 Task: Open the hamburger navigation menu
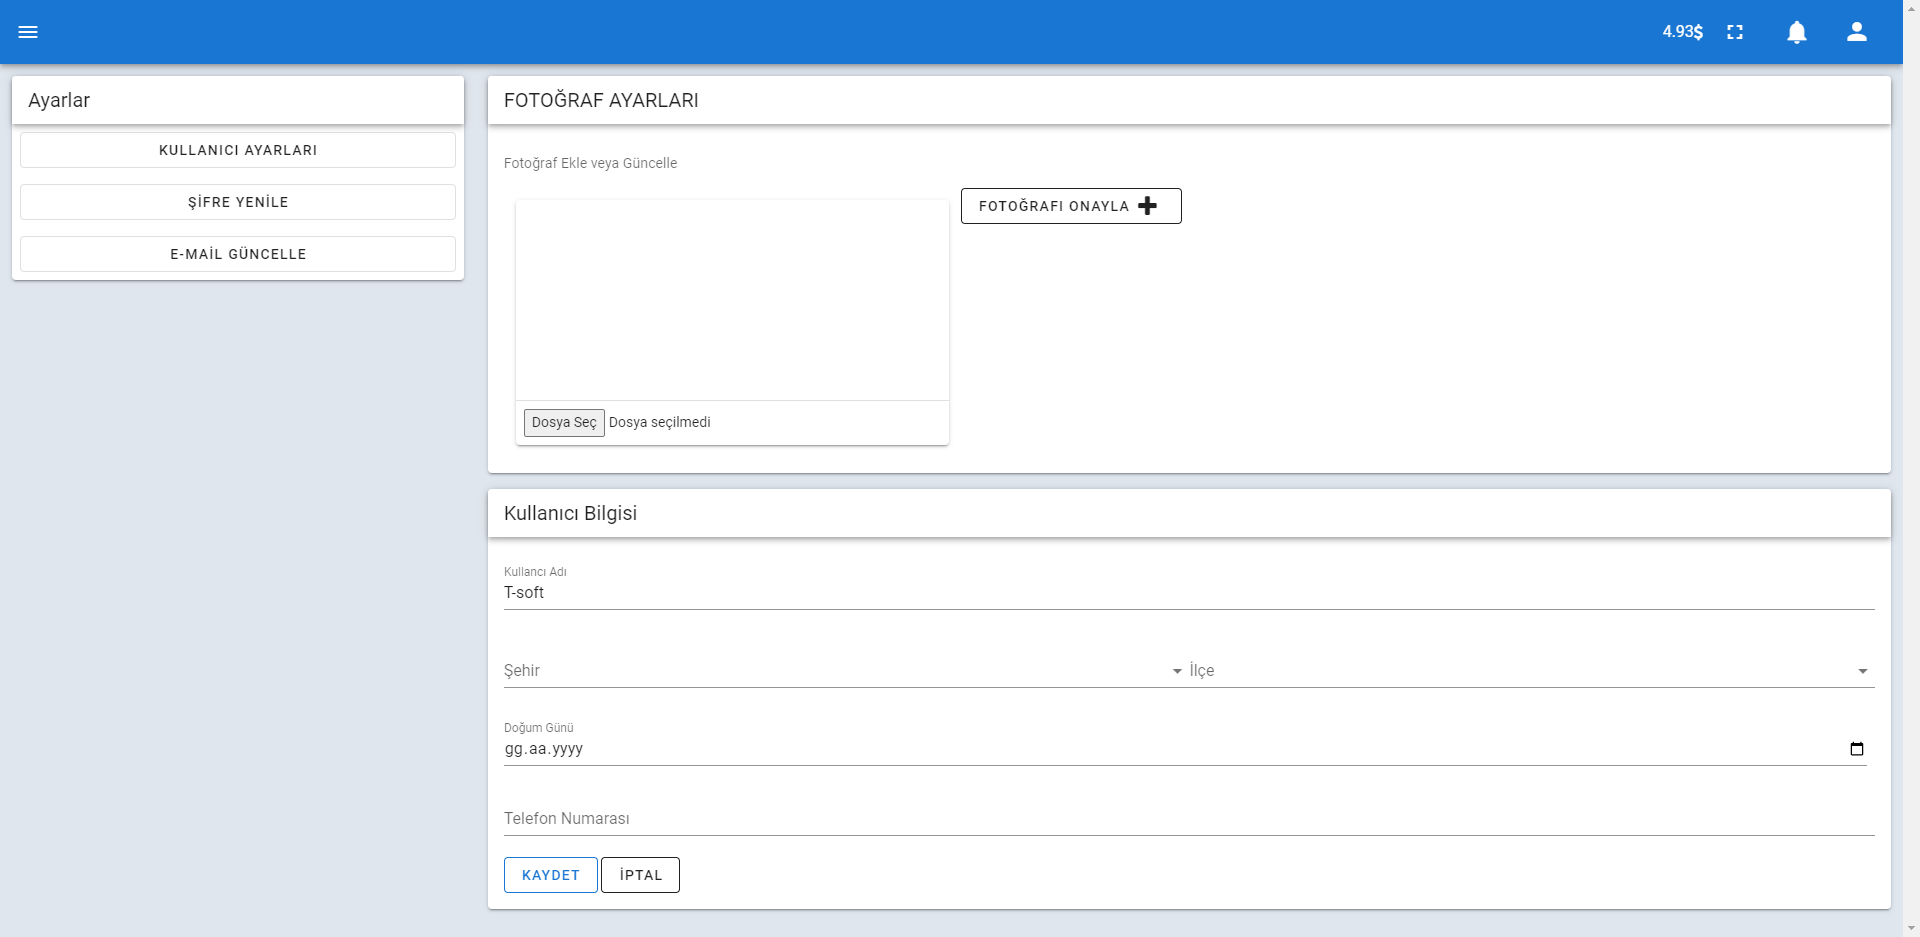[28, 32]
